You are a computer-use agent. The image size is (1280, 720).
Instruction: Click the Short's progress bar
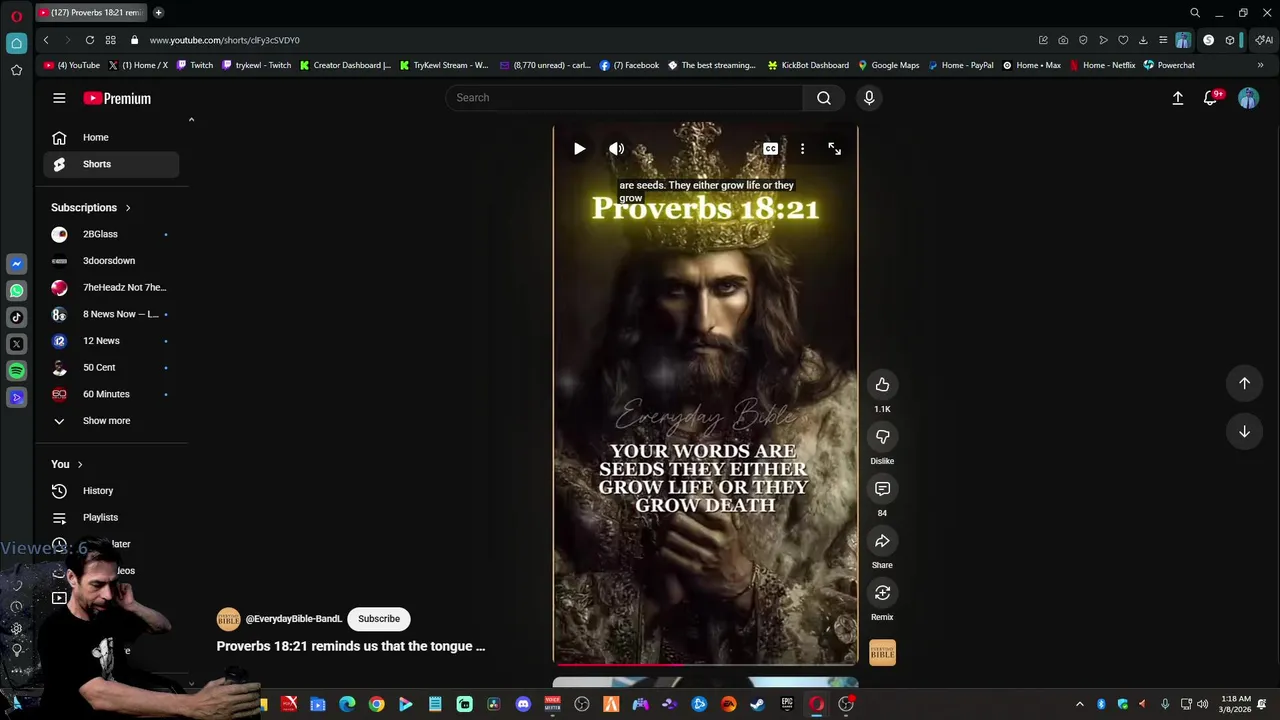click(x=705, y=663)
